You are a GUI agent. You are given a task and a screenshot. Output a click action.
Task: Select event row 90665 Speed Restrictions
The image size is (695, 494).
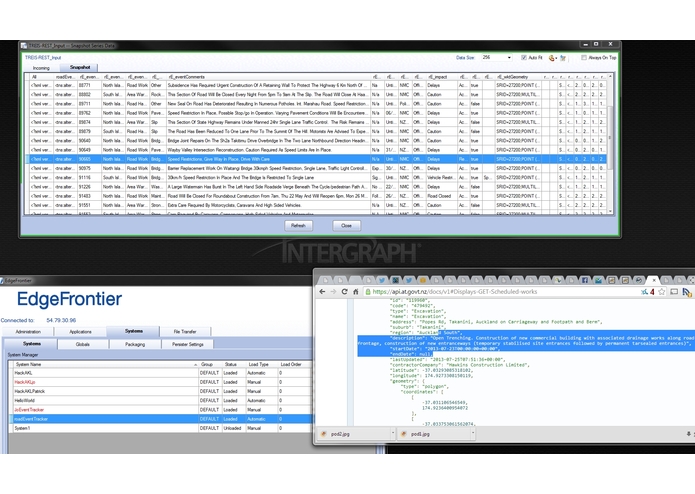pyautogui.click(x=316, y=159)
